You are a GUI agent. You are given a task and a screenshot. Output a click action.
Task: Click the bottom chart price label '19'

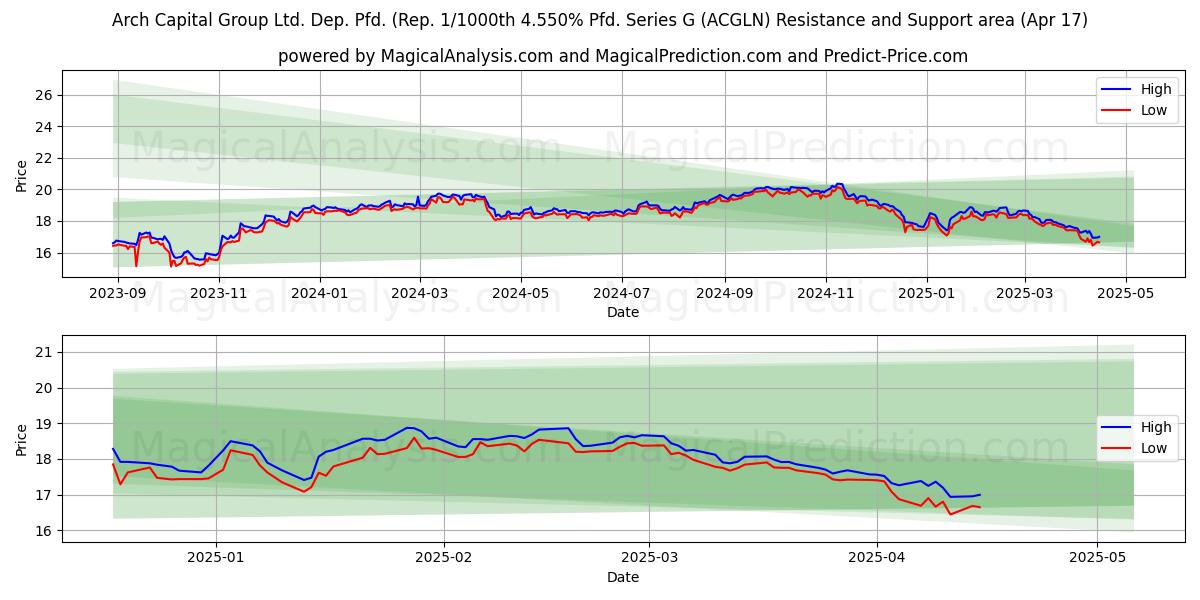46,424
